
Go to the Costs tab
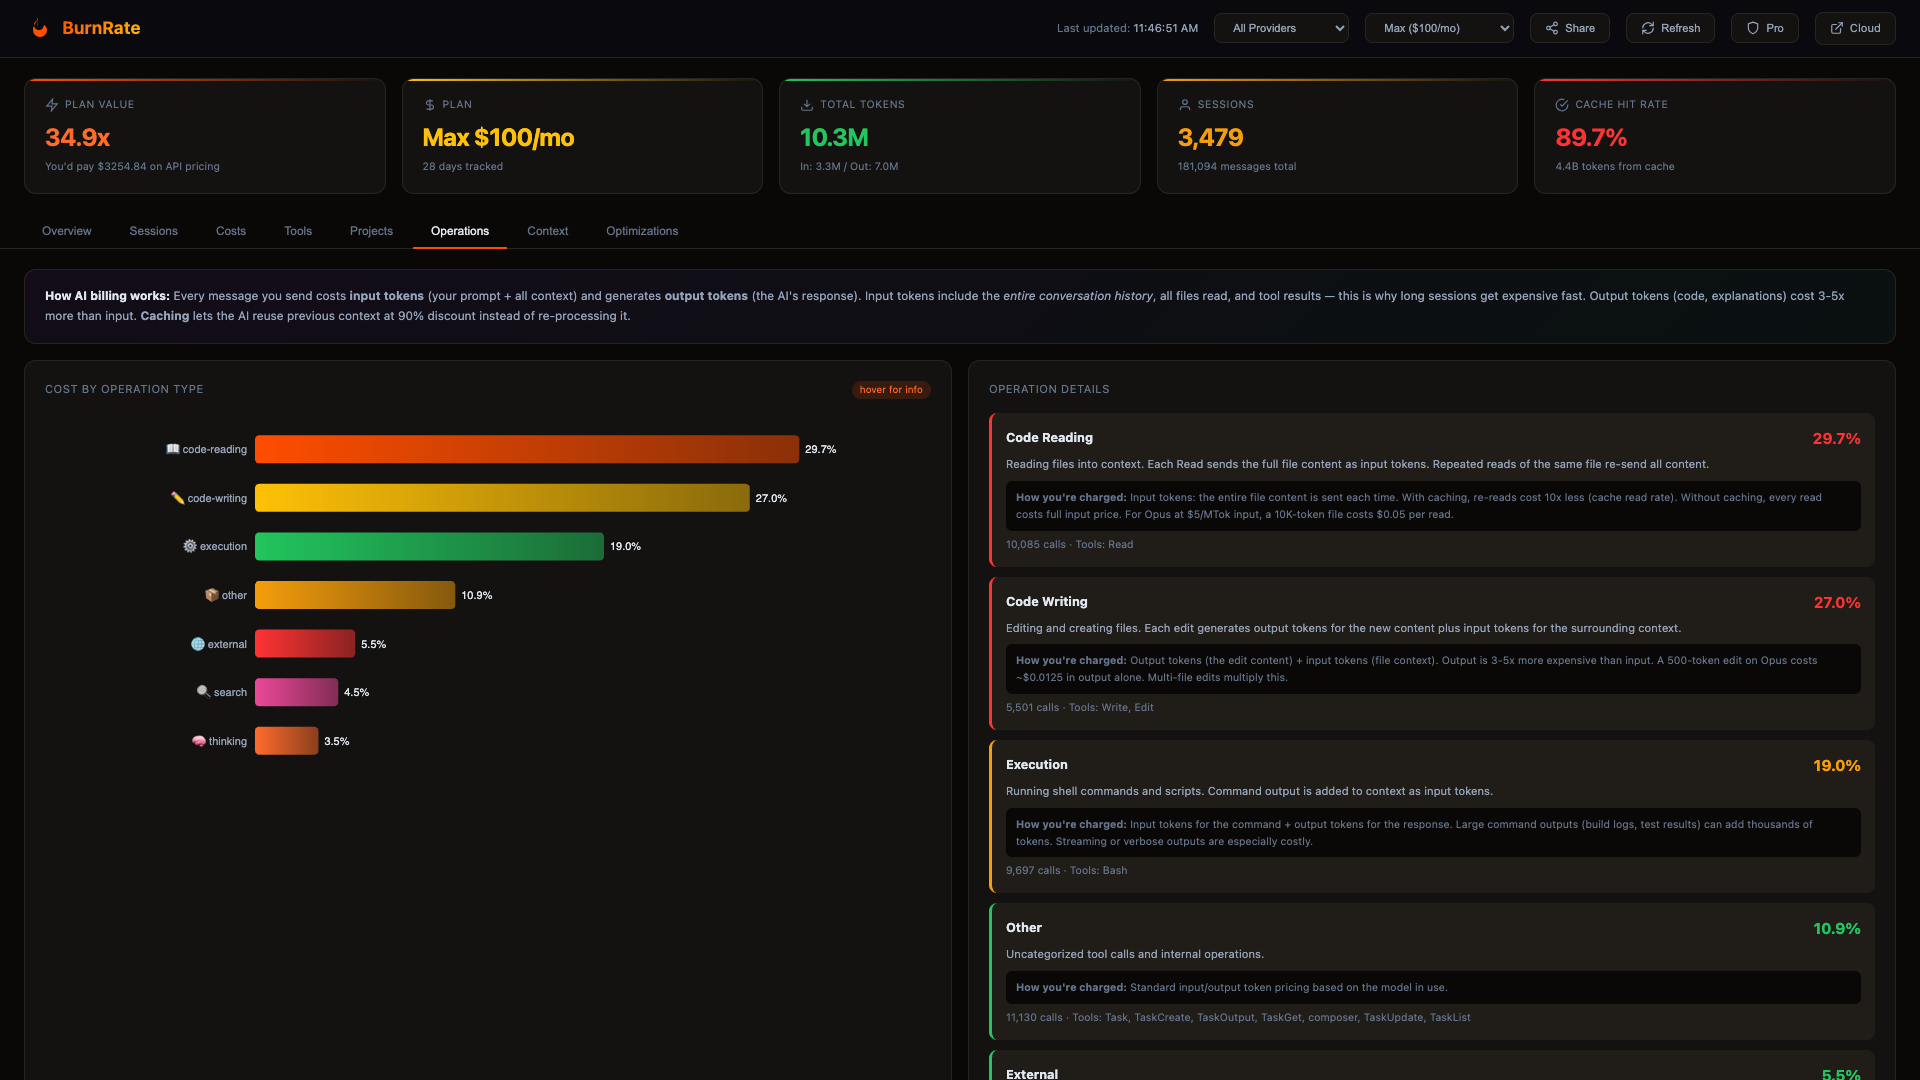pos(231,231)
